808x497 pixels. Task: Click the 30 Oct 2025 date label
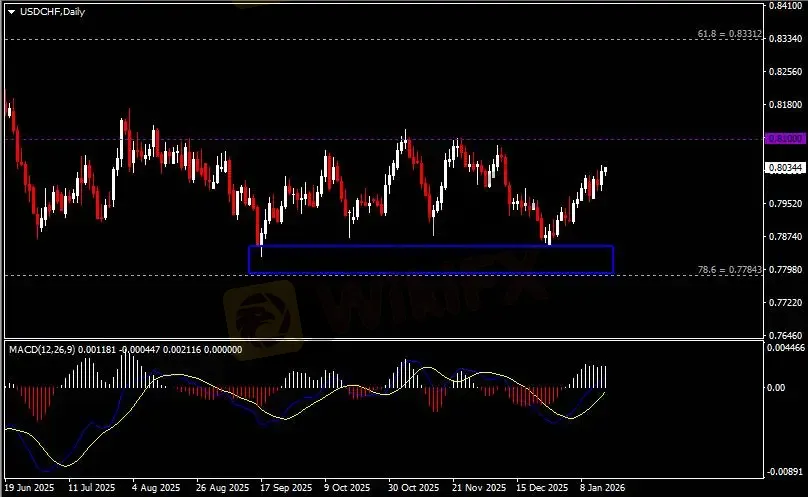[414, 487]
